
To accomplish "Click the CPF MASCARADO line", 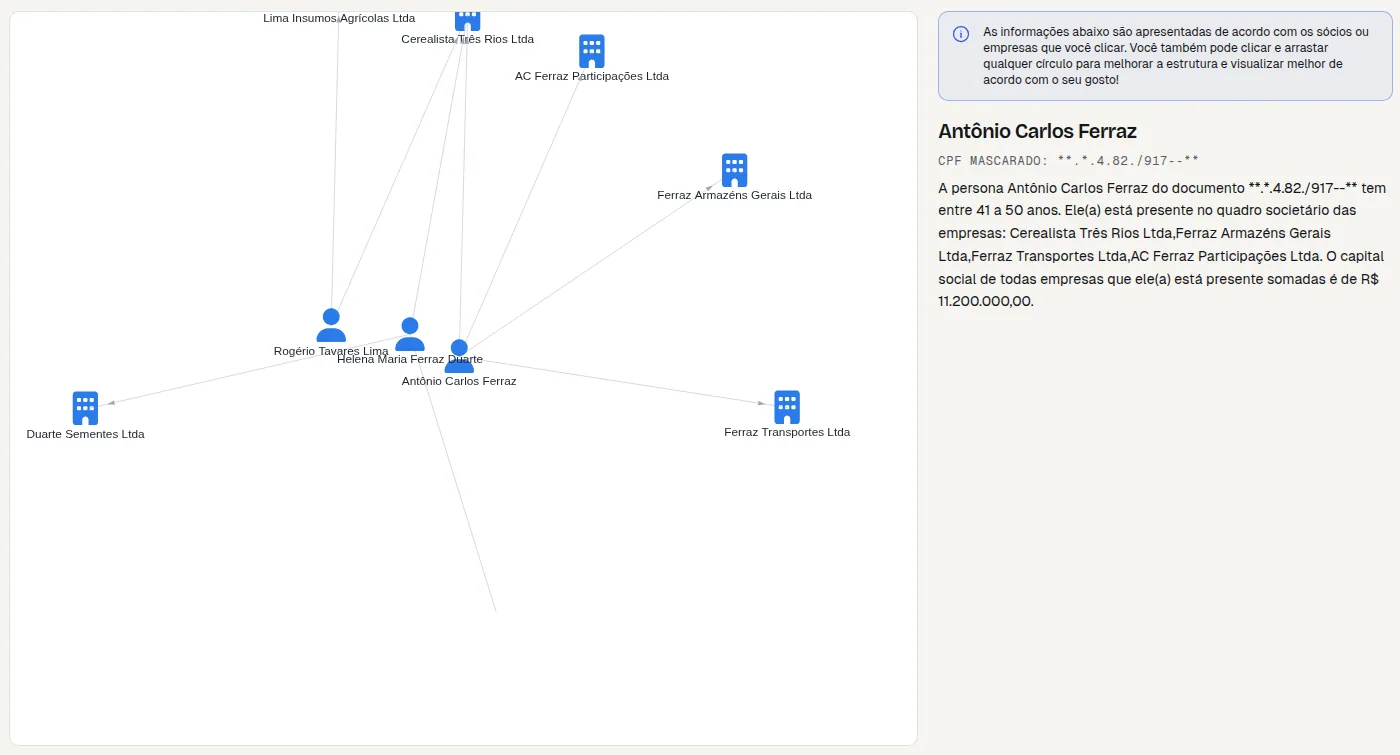I will [x=1068, y=160].
